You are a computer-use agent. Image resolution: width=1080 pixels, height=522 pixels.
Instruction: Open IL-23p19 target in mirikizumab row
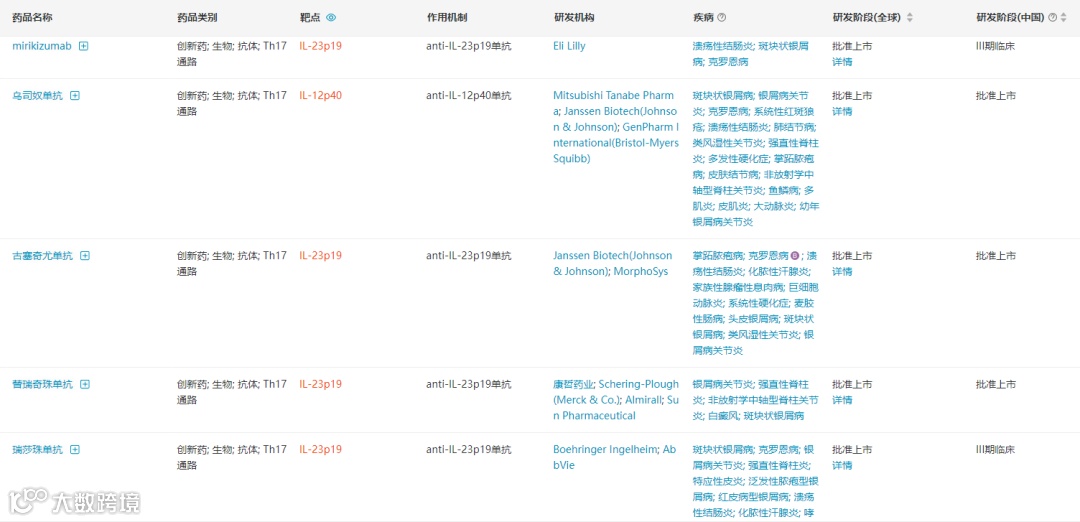pyautogui.click(x=320, y=46)
